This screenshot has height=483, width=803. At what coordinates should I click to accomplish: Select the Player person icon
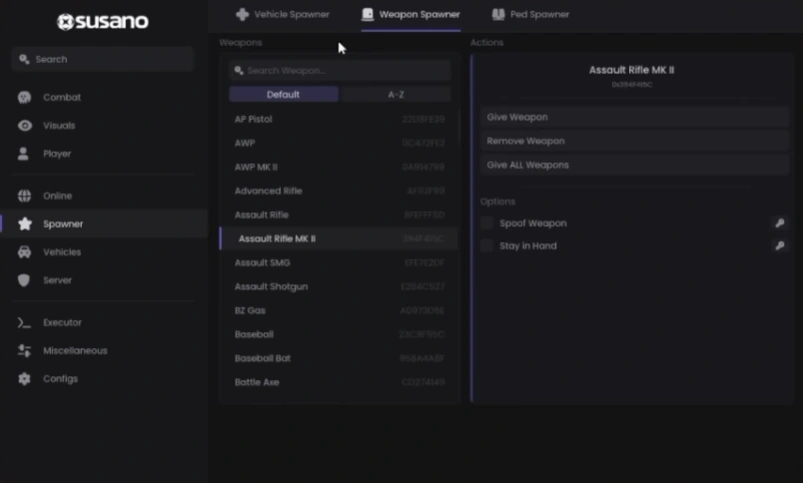pyautogui.click(x=23, y=154)
